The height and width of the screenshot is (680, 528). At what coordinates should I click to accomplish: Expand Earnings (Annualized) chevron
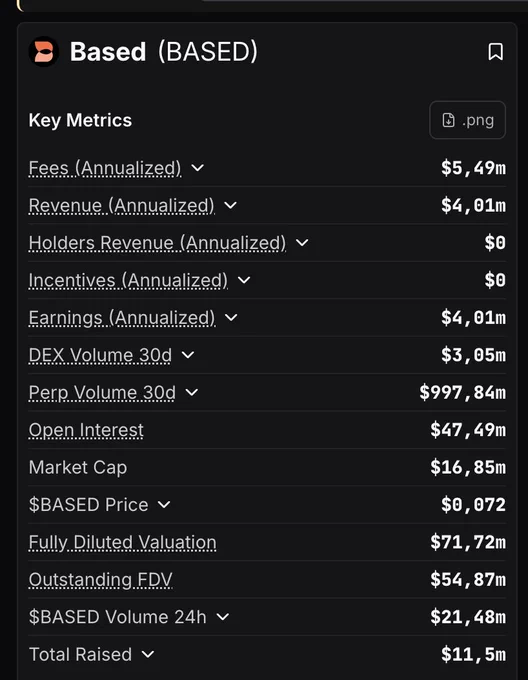(x=231, y=317)
